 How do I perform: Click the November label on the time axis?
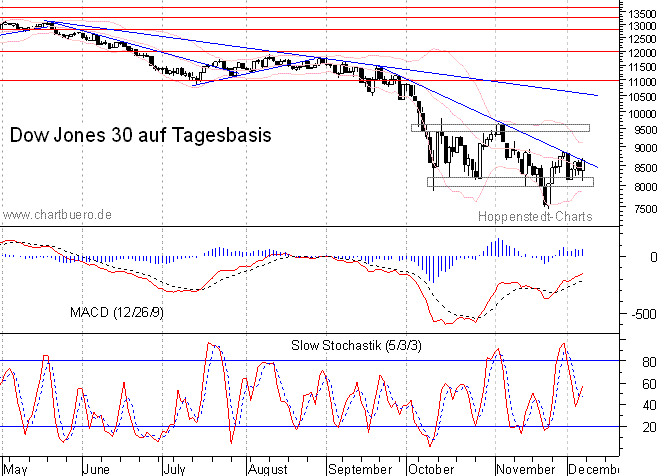click(x=526, y=469)
